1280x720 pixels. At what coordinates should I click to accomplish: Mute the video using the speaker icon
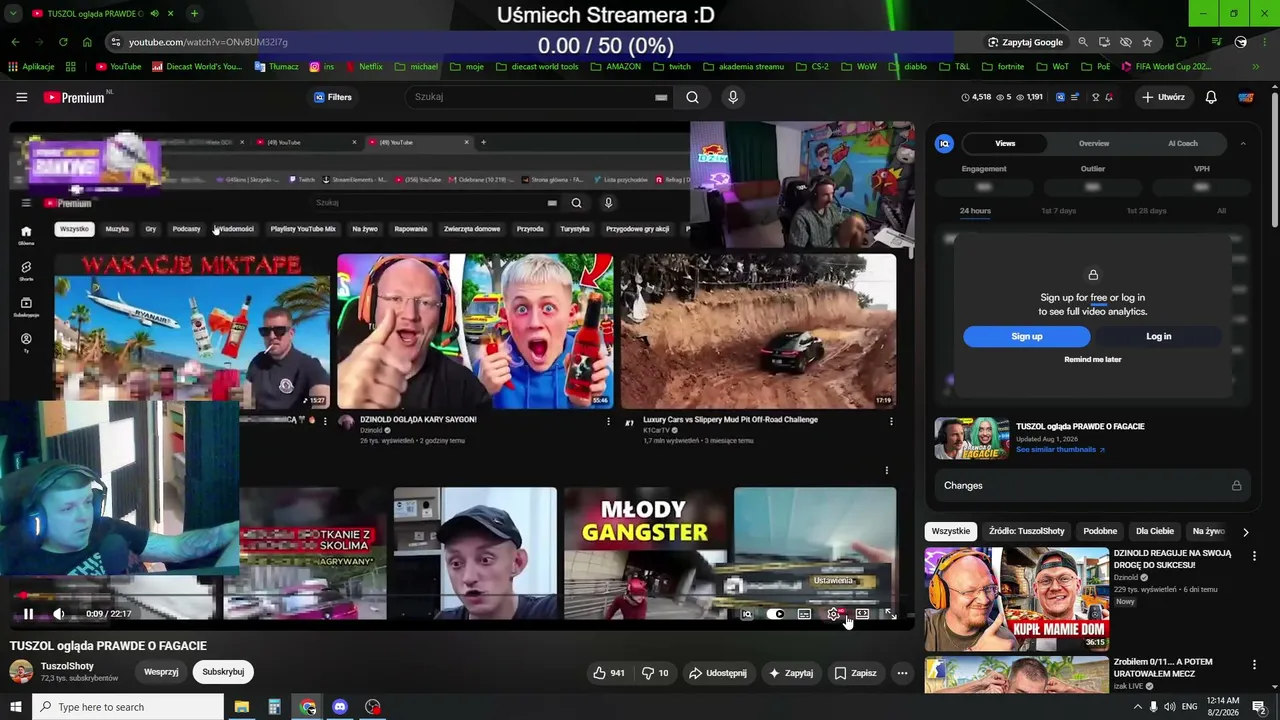click(59, 614)
